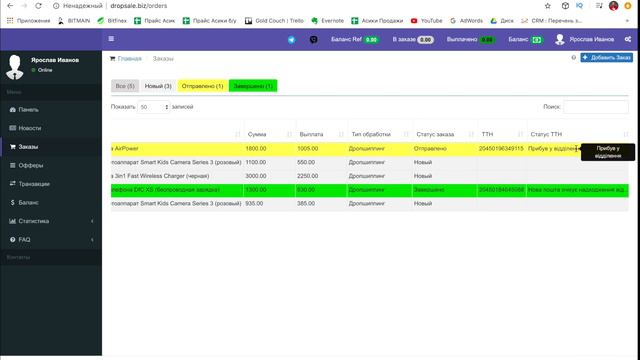The image size is (640, 360).
Task: Click the user avatar in top bar
Action: tap(560, 39)
